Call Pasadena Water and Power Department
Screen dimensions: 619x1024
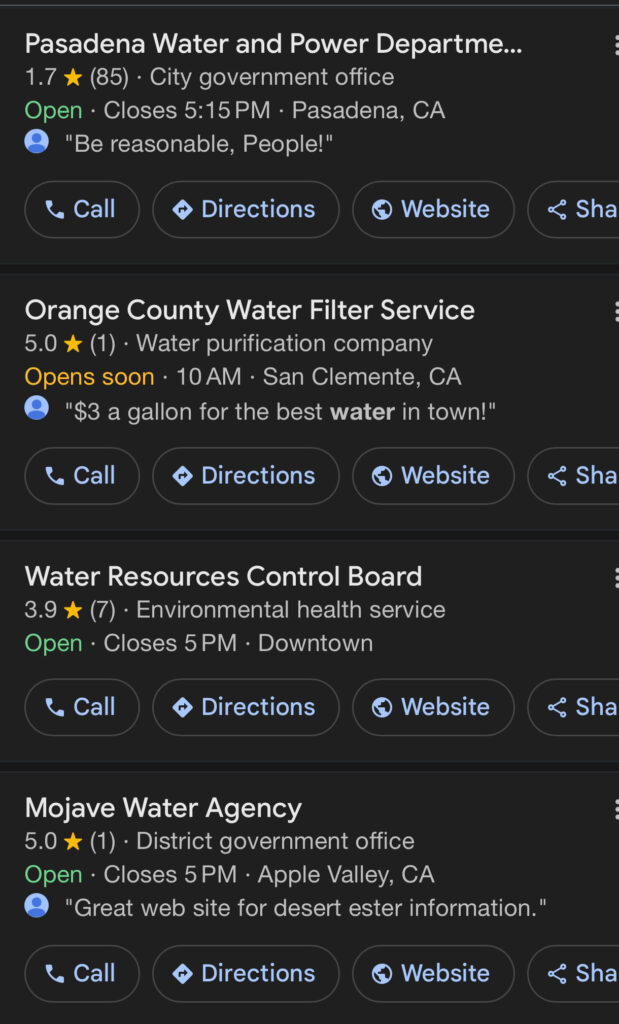[x=81, y=209]
